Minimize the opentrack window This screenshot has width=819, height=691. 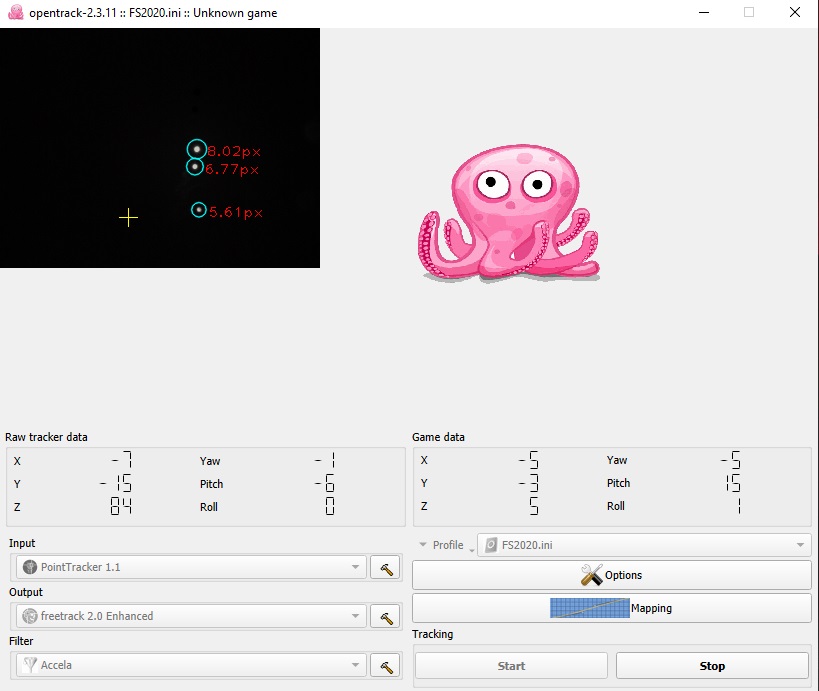[704, 13]
